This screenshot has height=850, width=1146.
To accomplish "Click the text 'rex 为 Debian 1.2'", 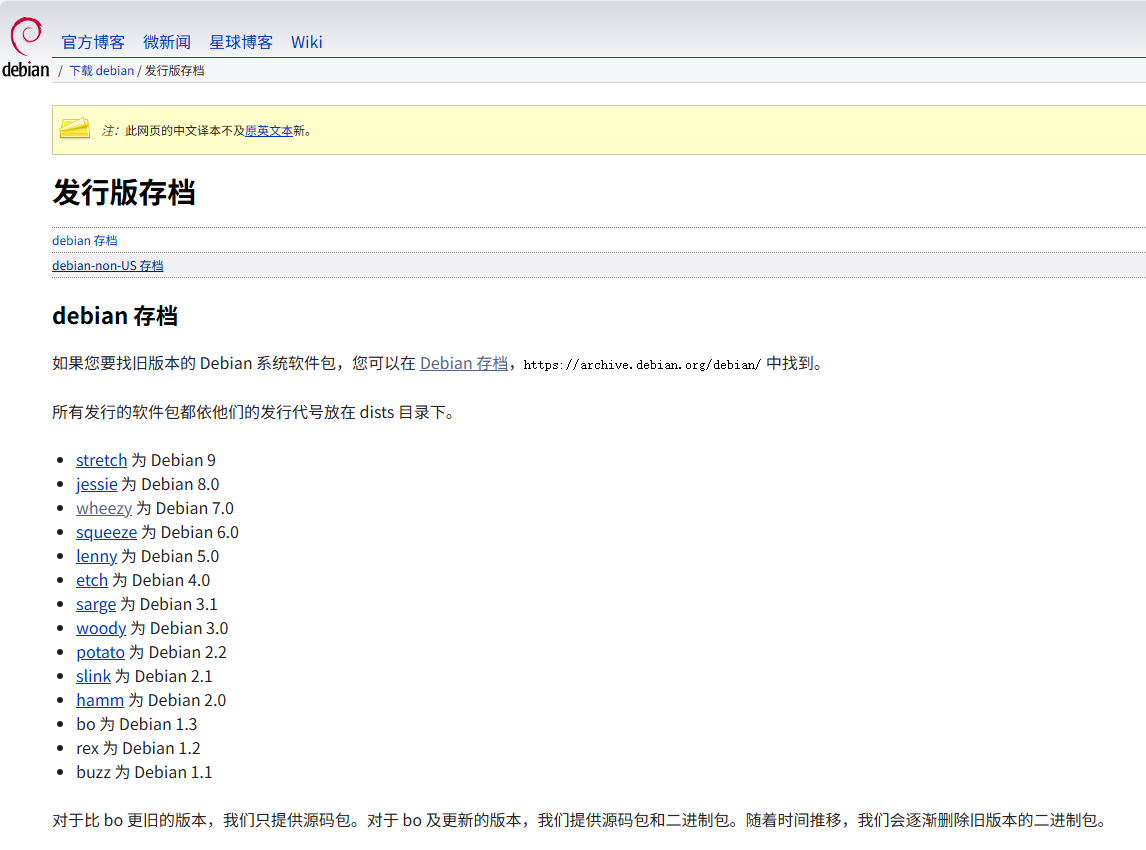I will point(138,748).
